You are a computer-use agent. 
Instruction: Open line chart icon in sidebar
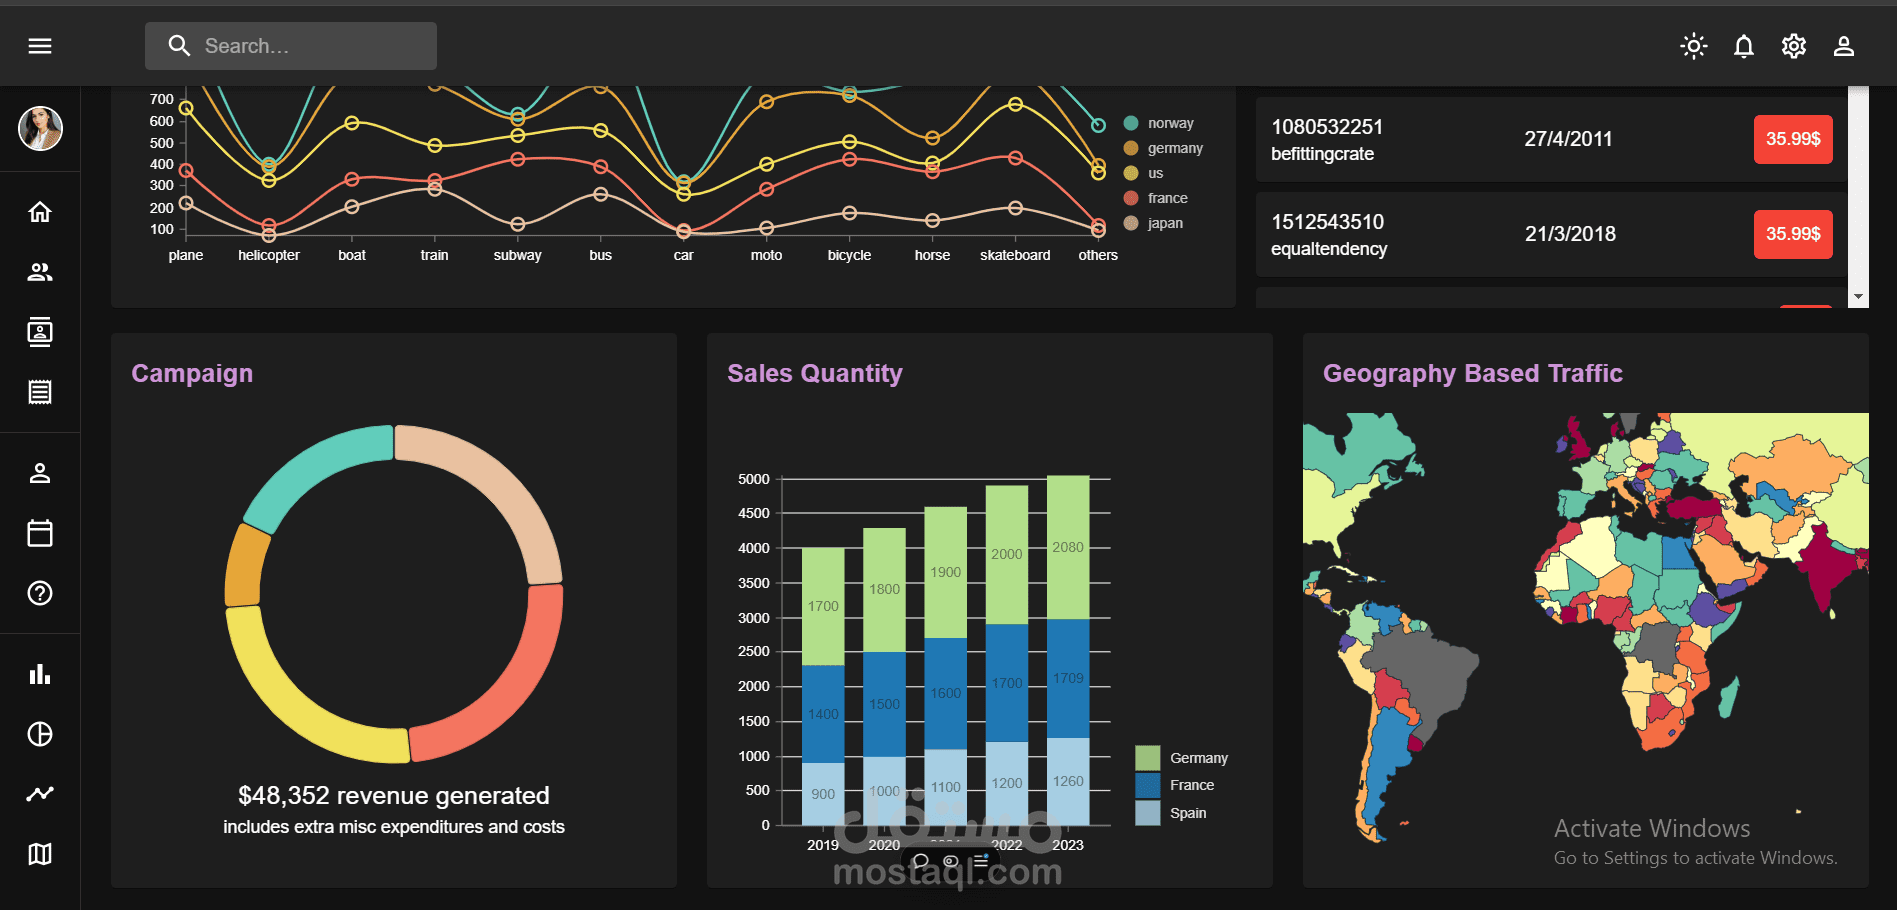click(40, 794)
